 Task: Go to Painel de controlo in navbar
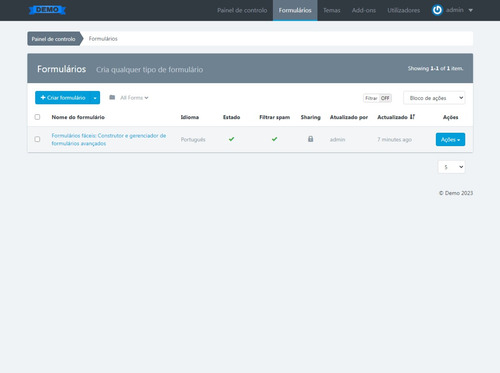242,10
